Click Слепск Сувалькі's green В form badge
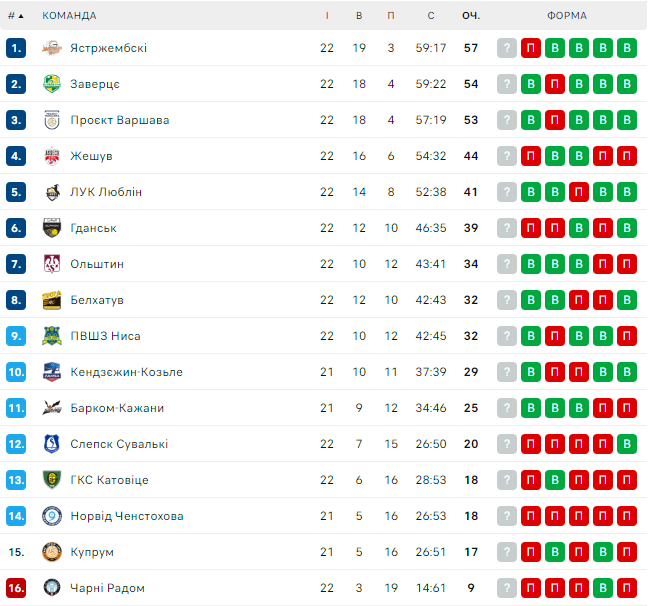 (x=627, y=444)
